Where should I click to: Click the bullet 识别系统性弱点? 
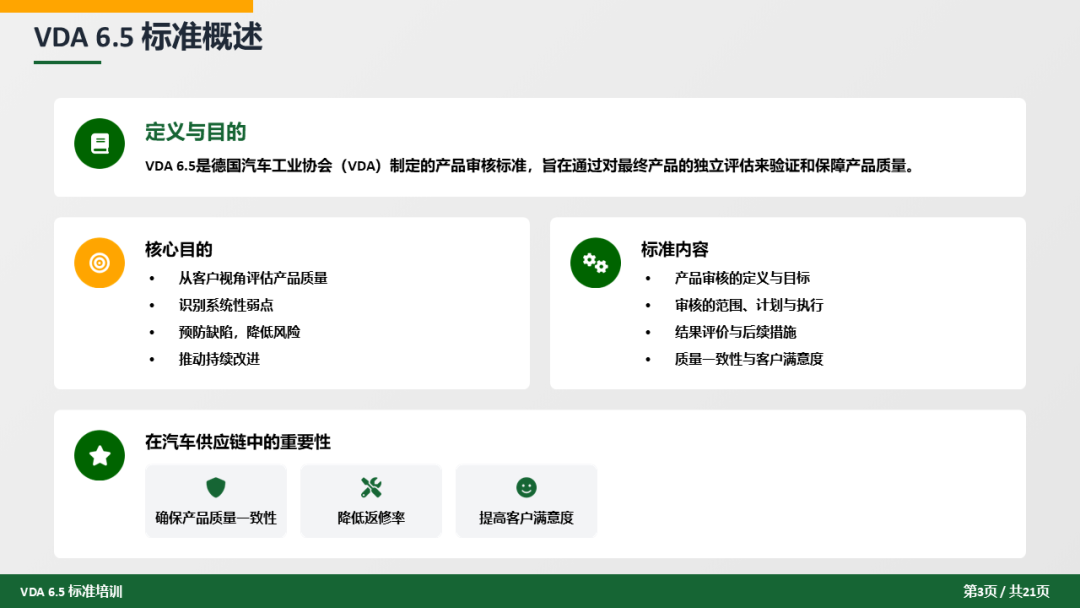(226, 305)
